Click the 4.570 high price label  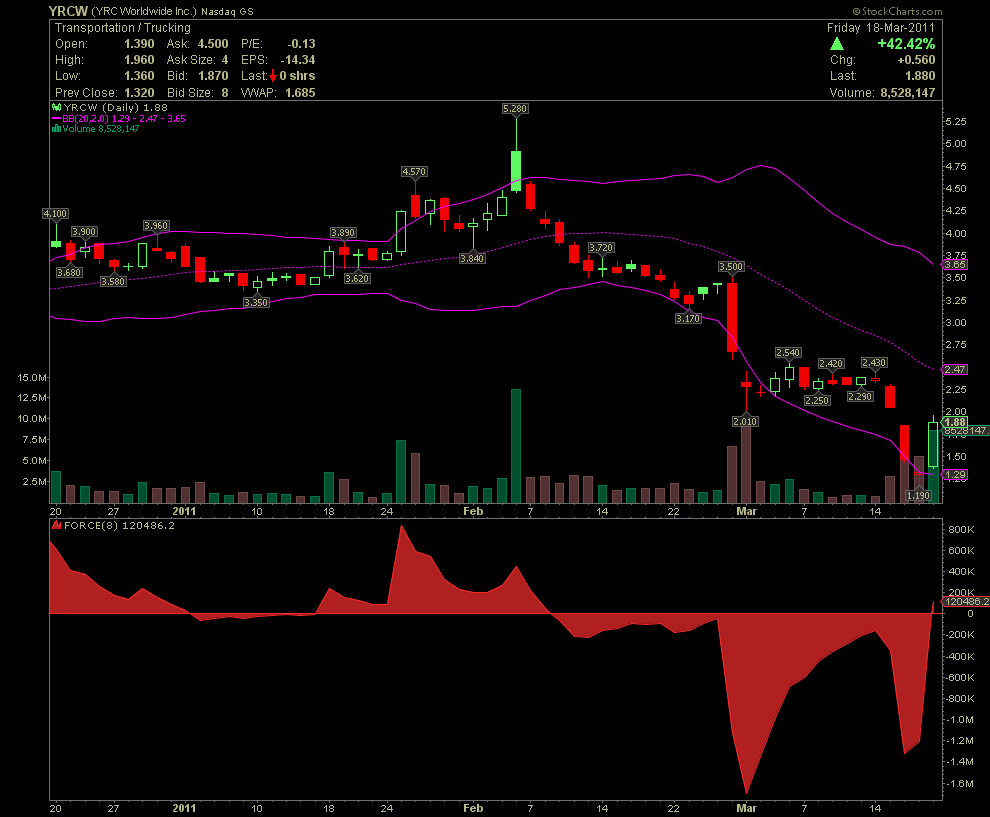click(x=414, y=172)
